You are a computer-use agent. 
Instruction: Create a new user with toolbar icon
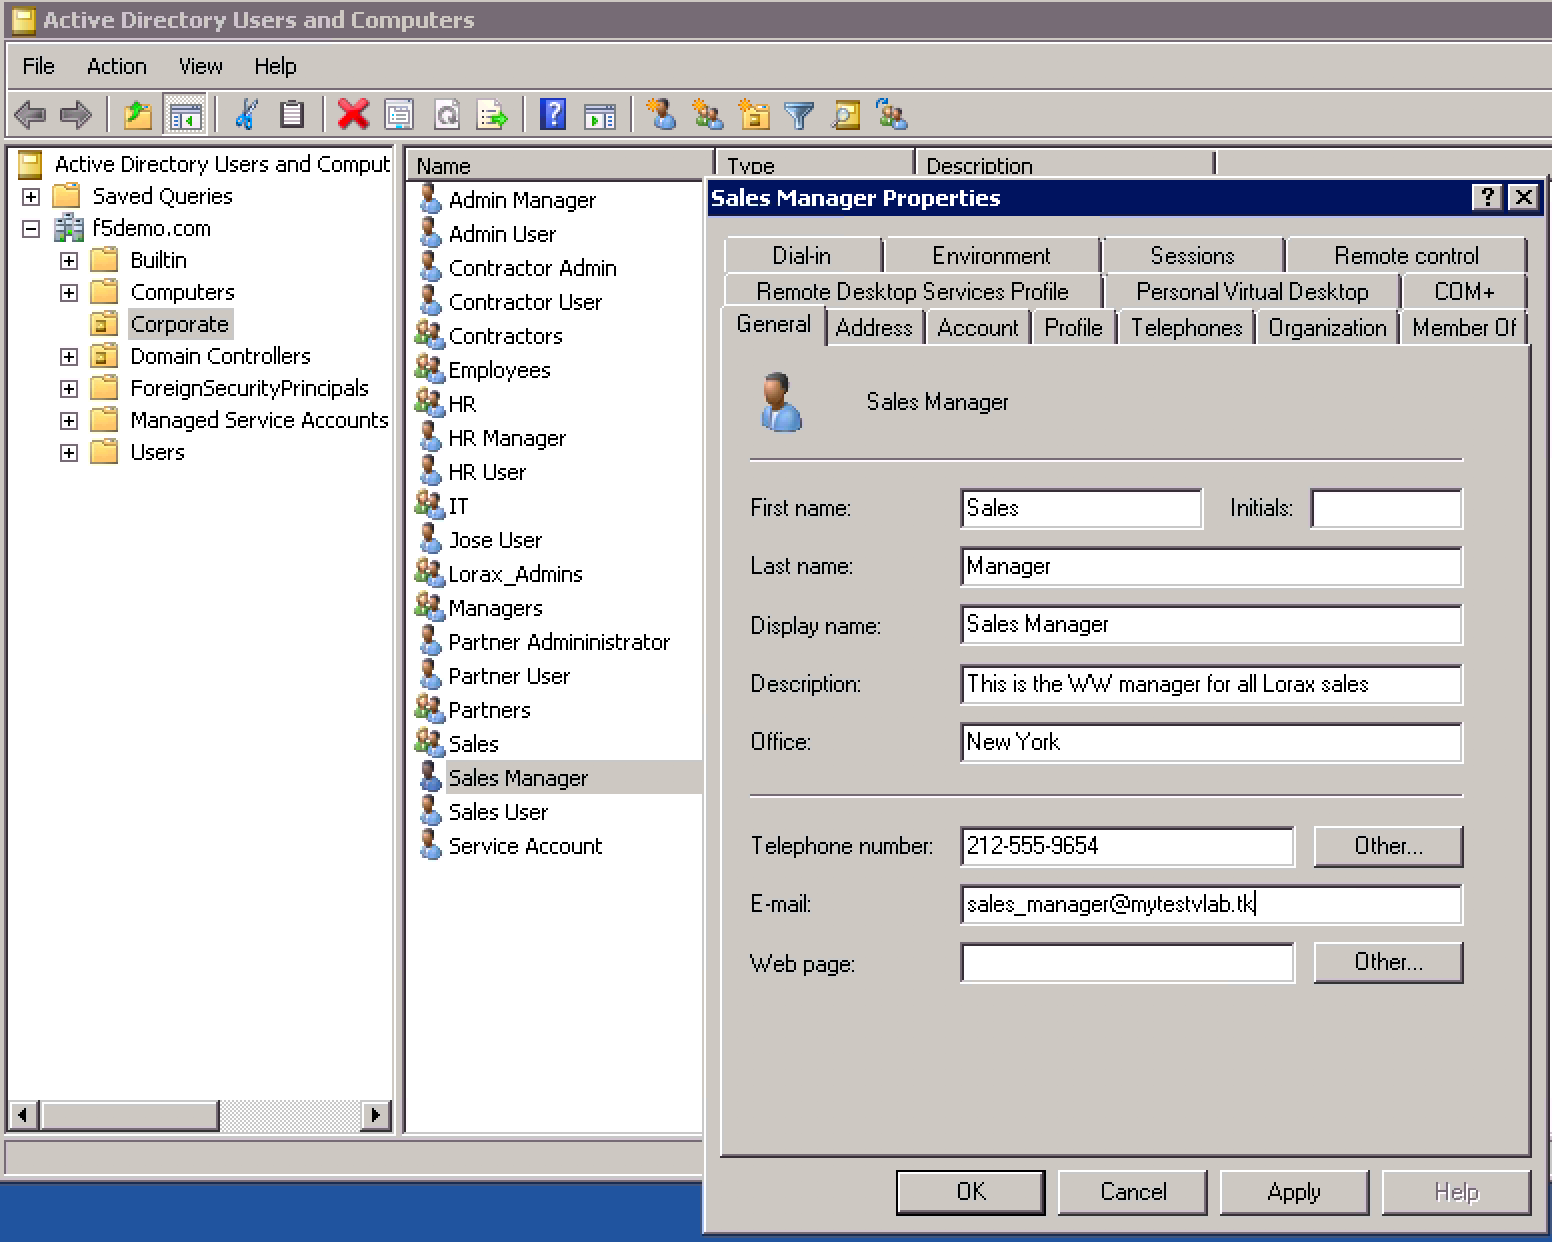point(661,115)
